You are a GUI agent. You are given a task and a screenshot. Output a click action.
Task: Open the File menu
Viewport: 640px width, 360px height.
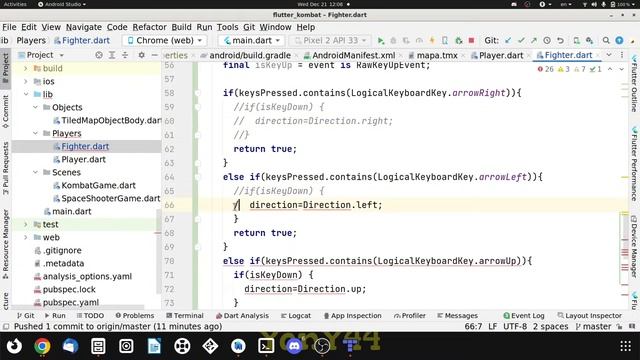[9, 27]
